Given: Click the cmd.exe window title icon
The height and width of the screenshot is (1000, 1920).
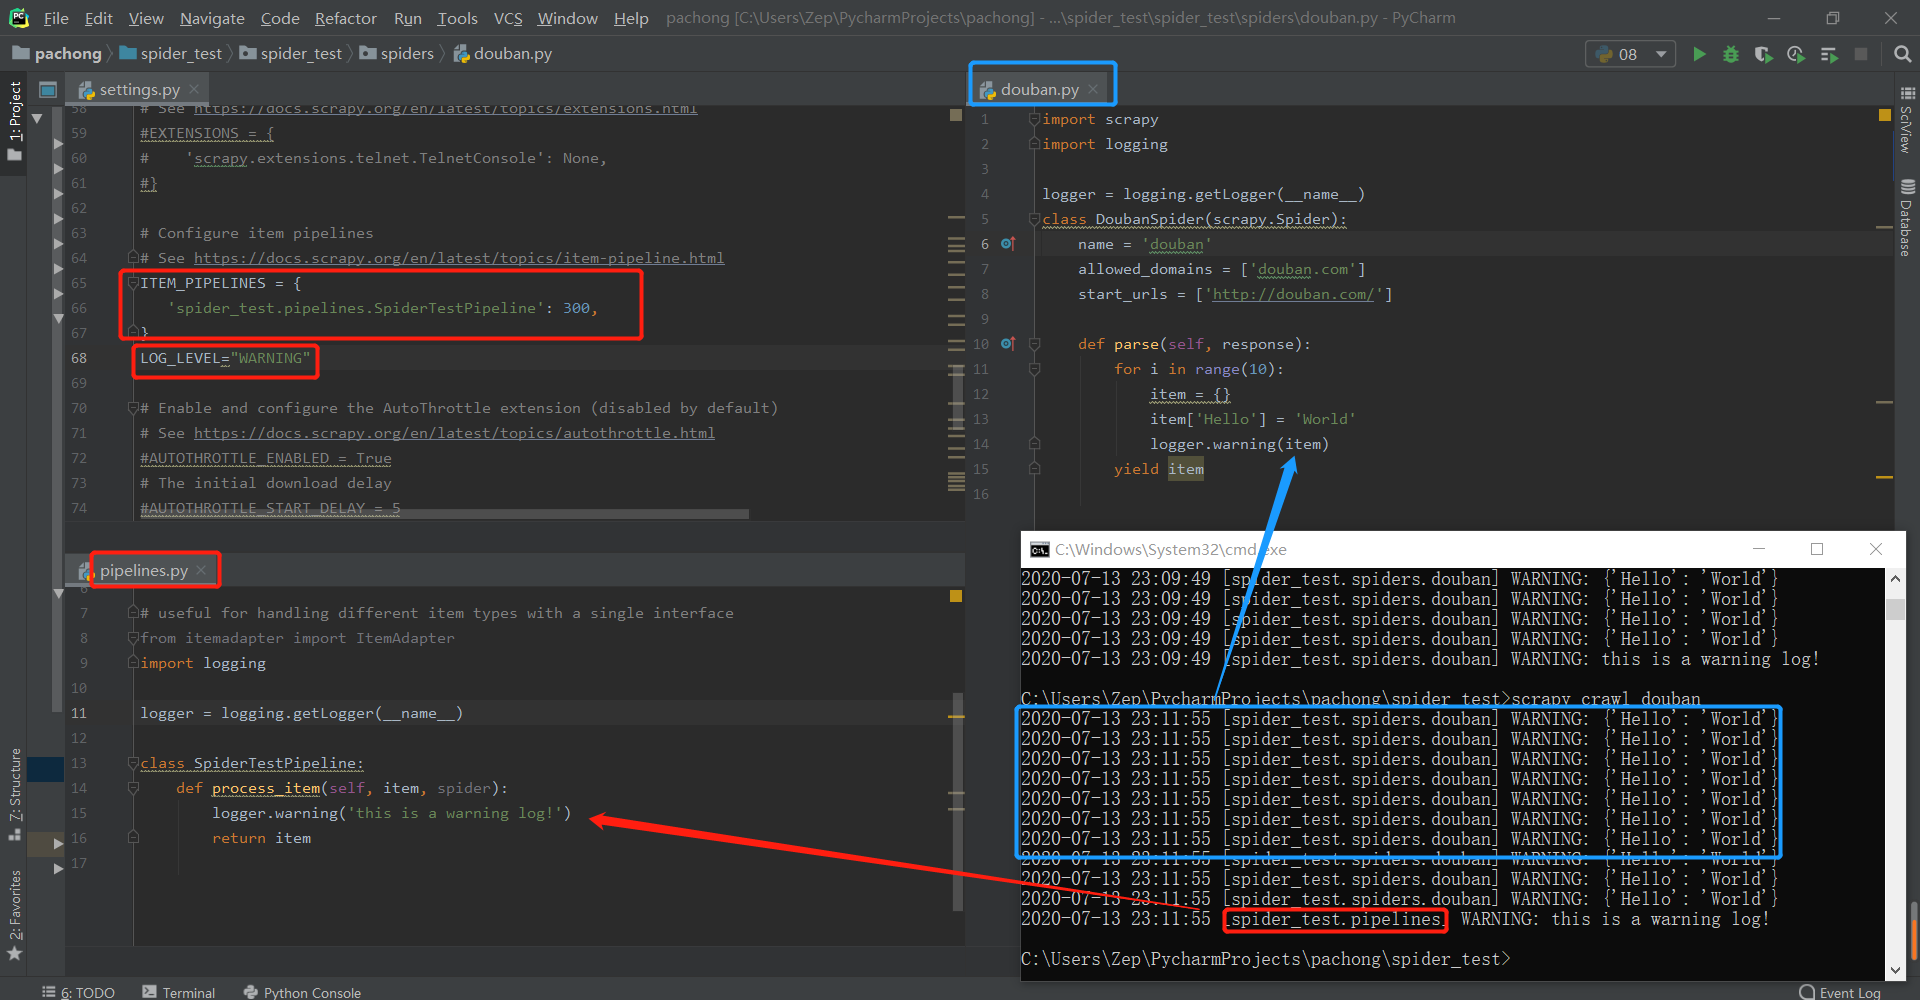Looking at the screenshot, I should 1039,549.
